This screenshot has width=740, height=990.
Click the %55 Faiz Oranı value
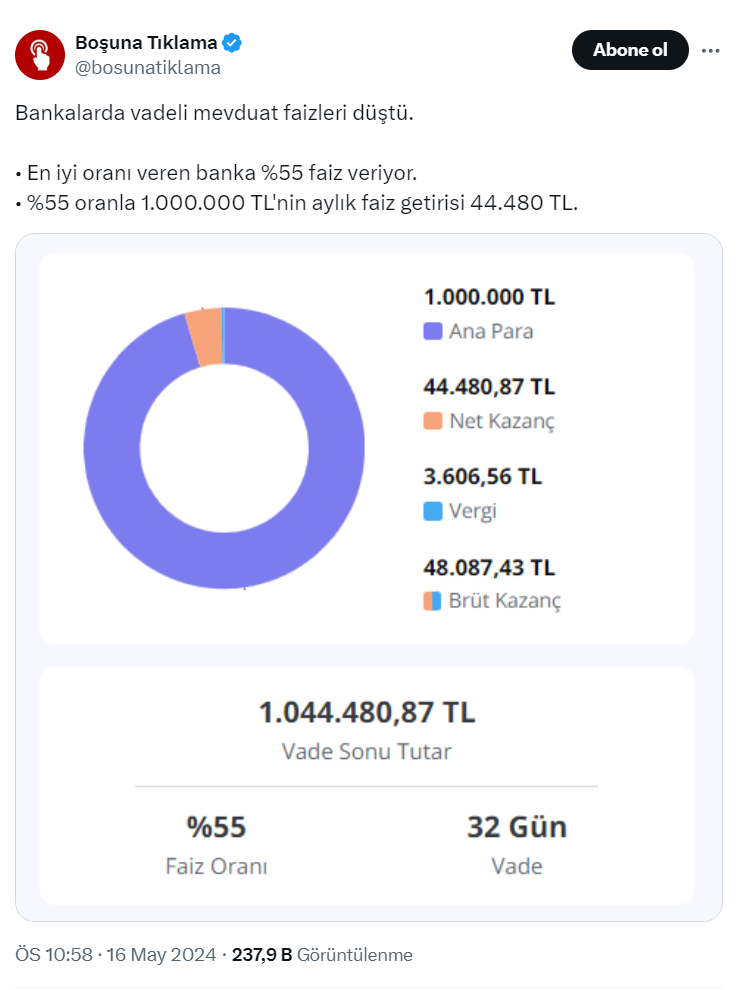tap(216, 828)
